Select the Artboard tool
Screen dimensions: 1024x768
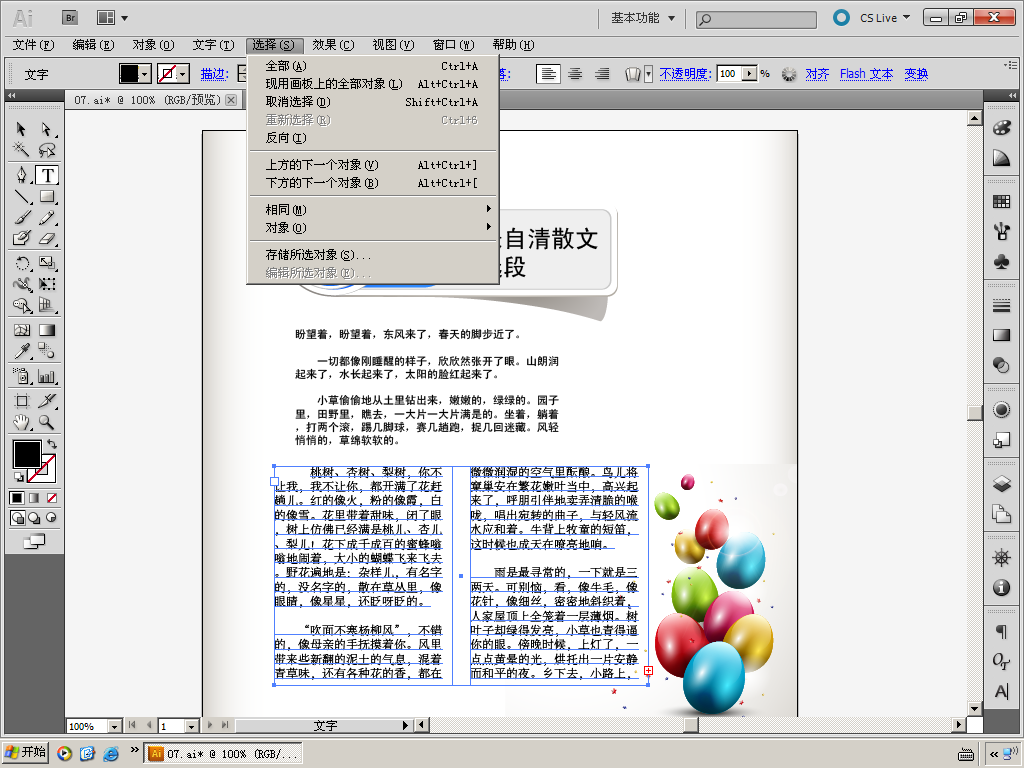[x=22, y=401]
